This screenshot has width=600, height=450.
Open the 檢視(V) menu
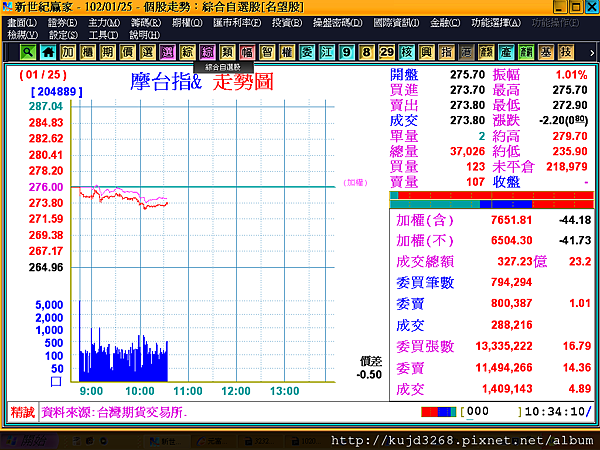pos(23,35)
